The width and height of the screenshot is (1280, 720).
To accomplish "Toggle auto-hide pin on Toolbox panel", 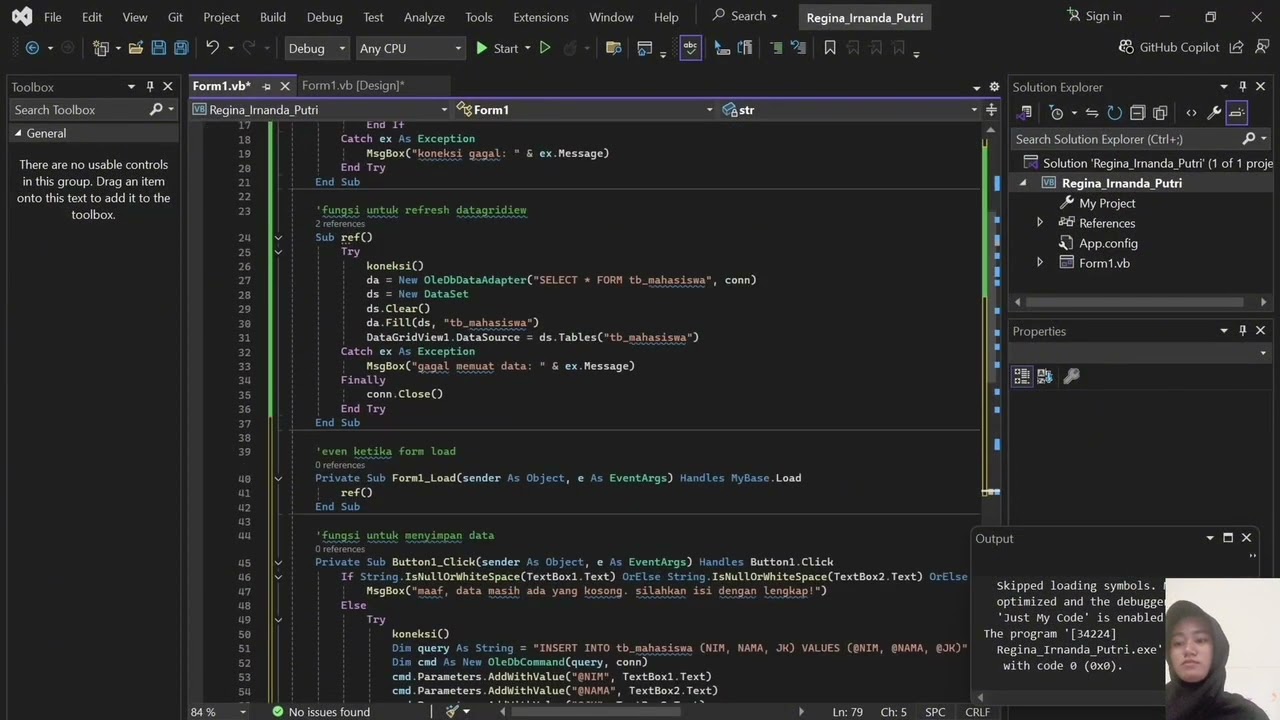I will [x=150, y=87].
